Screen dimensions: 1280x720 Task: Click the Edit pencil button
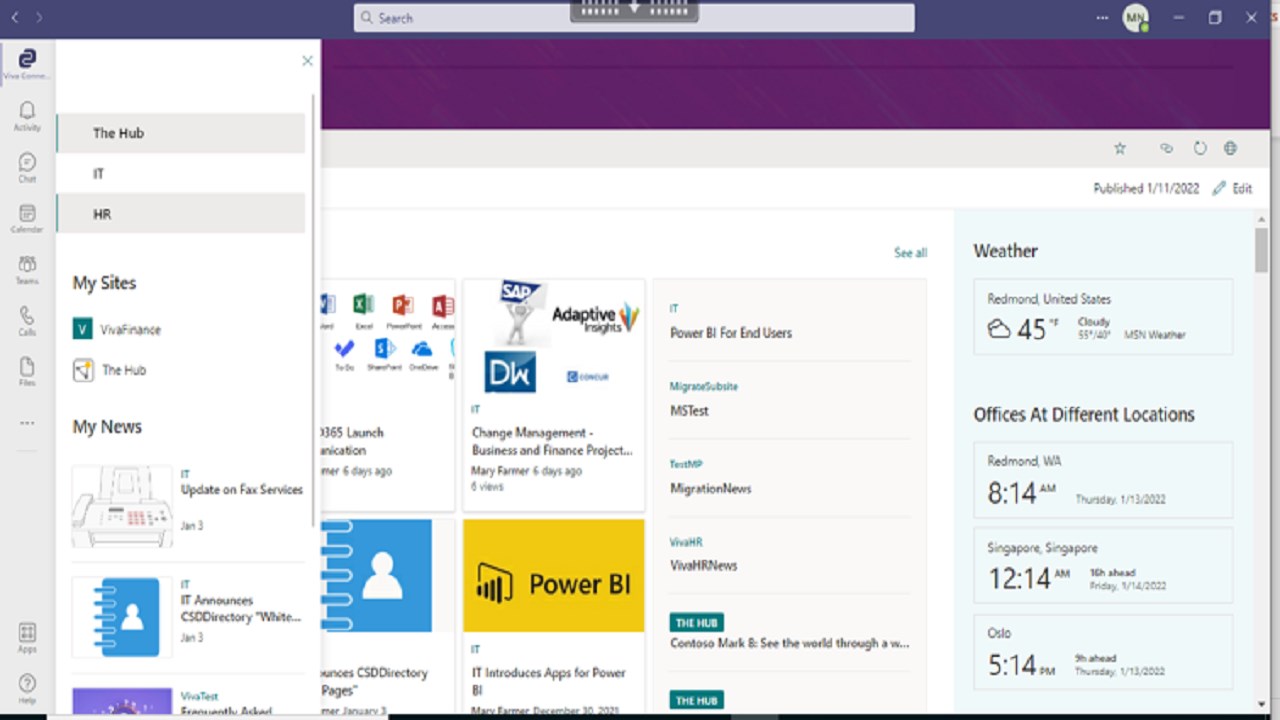pos(1232,188)
